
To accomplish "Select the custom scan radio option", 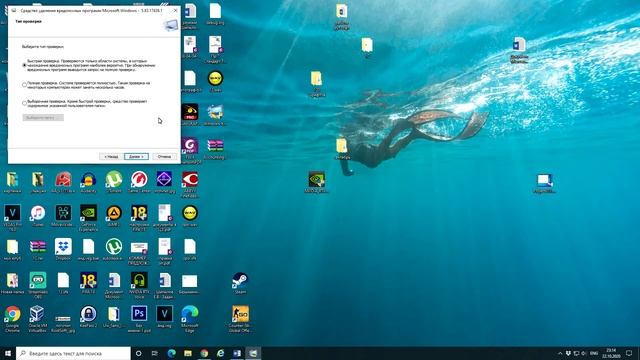I will [x=24, y=103].
